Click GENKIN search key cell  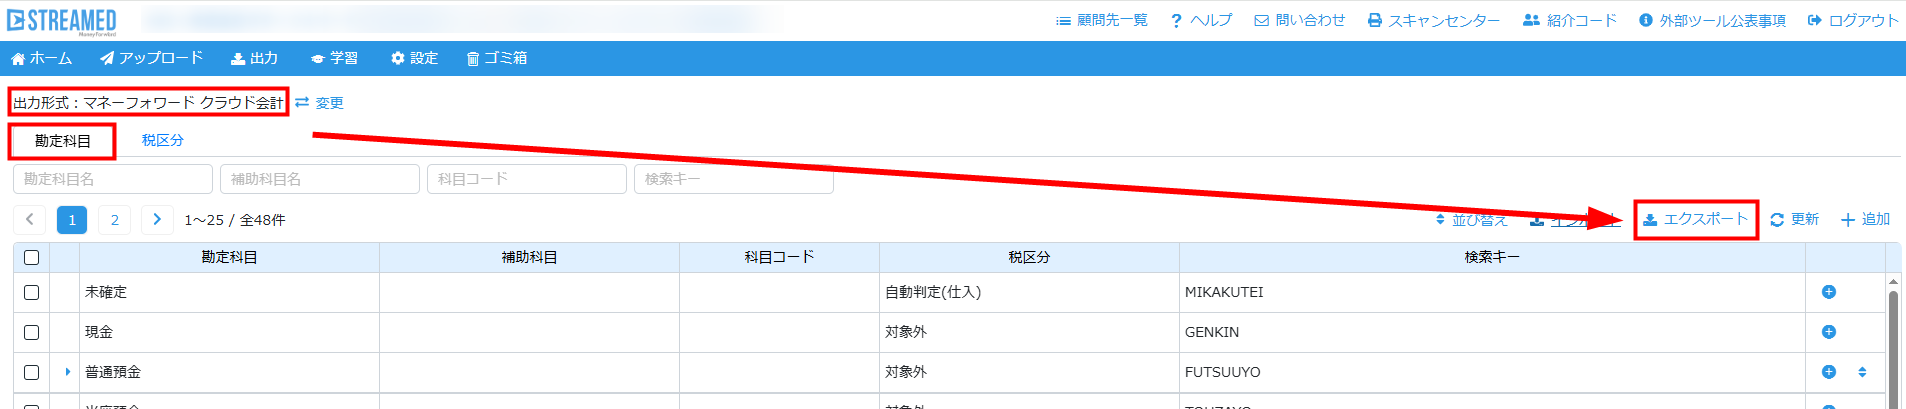pos(1492,332)
